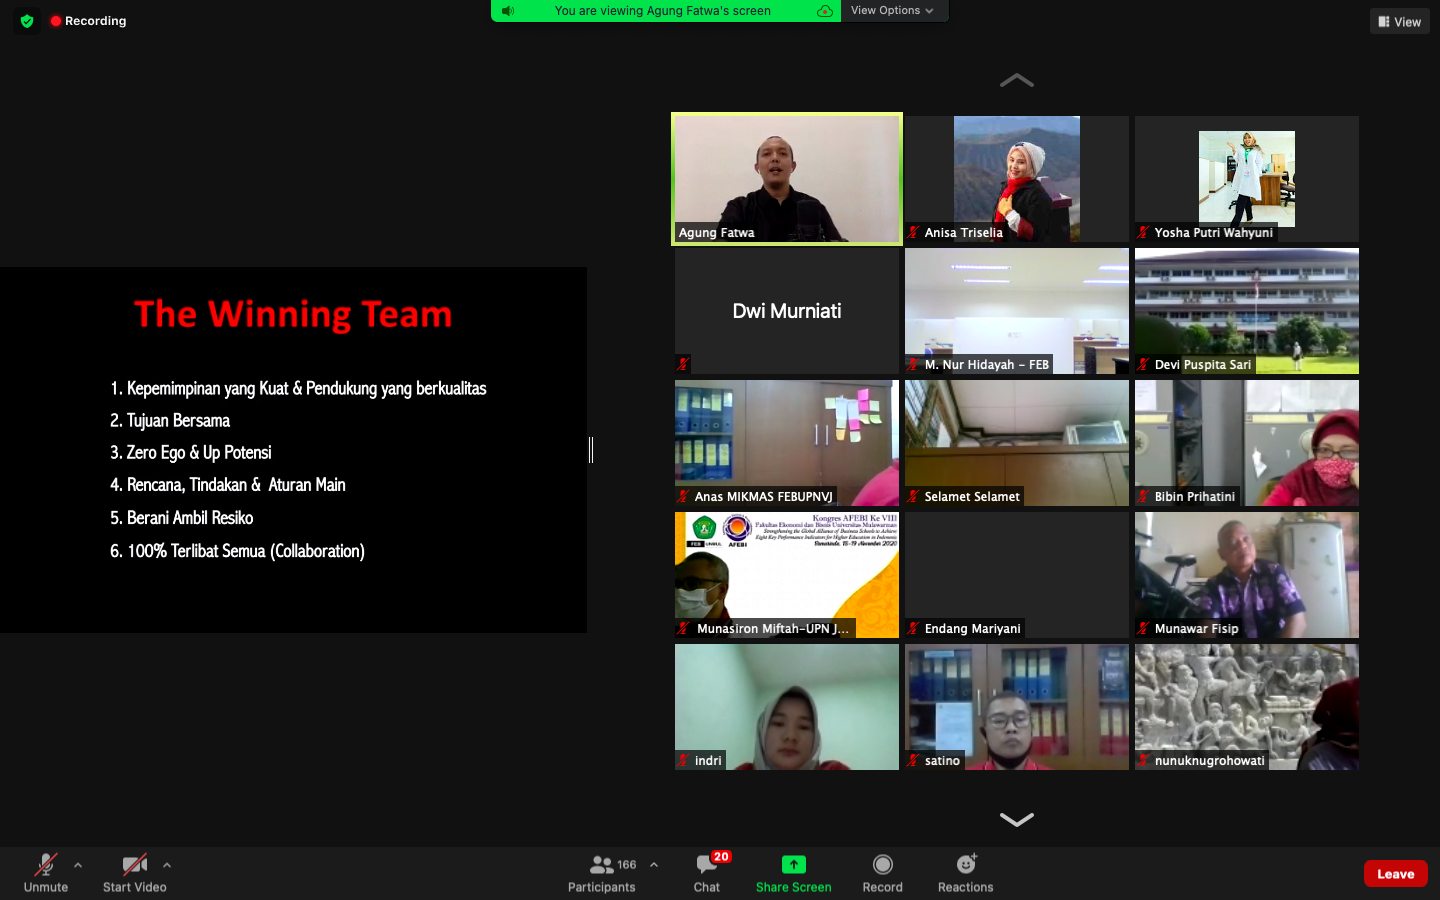Start Video camera toggle

point(134,865)
